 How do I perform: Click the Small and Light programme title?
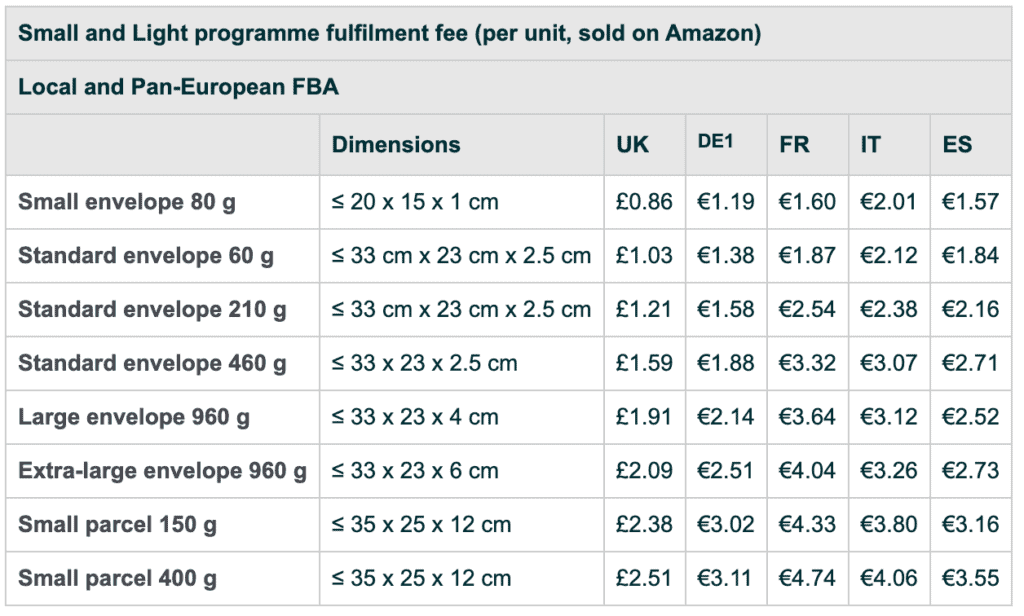click(x=390, y=33)
